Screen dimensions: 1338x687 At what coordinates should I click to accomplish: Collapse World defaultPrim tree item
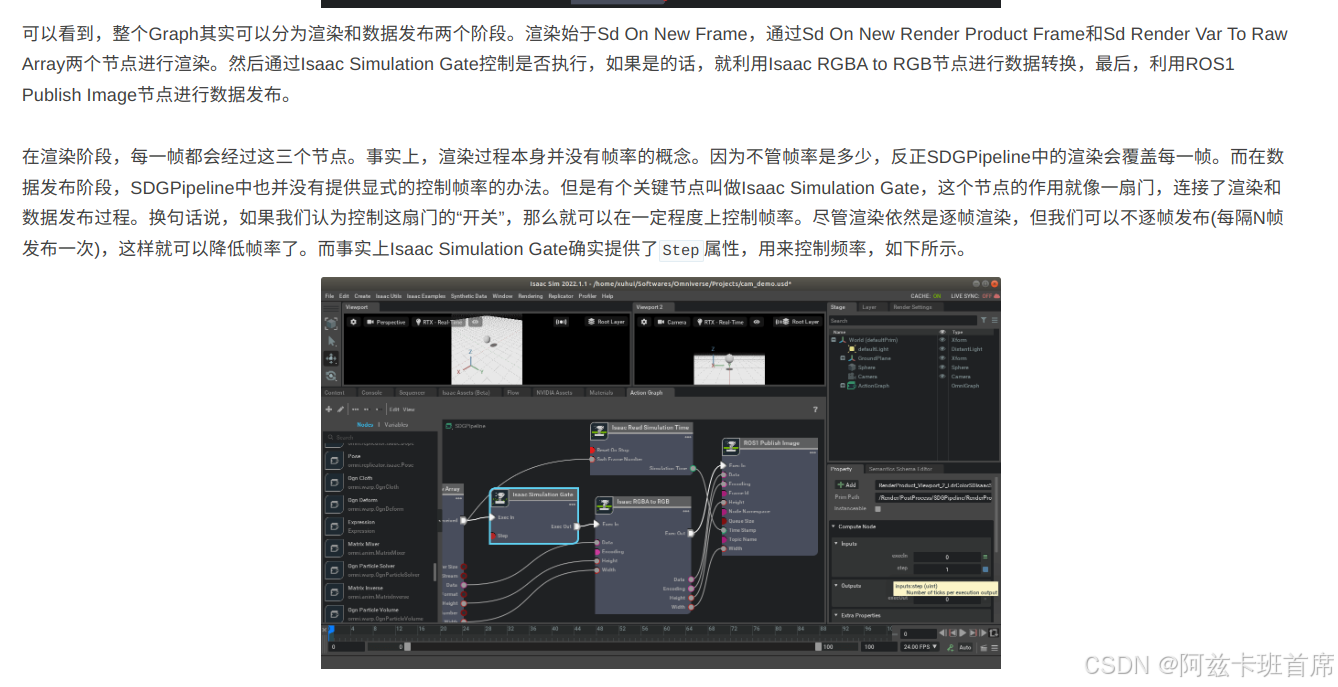pos(833,340)
